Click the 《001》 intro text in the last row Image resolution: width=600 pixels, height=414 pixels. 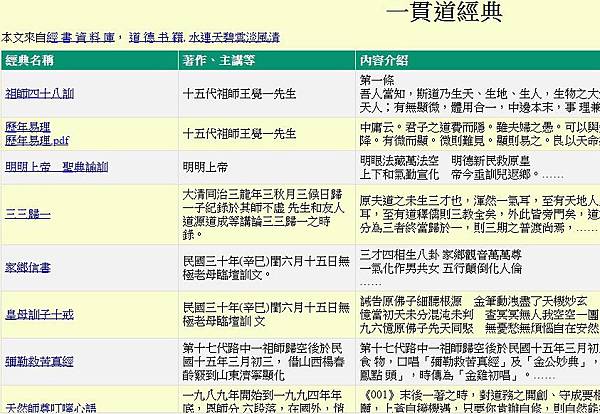[x=480, y=401]
